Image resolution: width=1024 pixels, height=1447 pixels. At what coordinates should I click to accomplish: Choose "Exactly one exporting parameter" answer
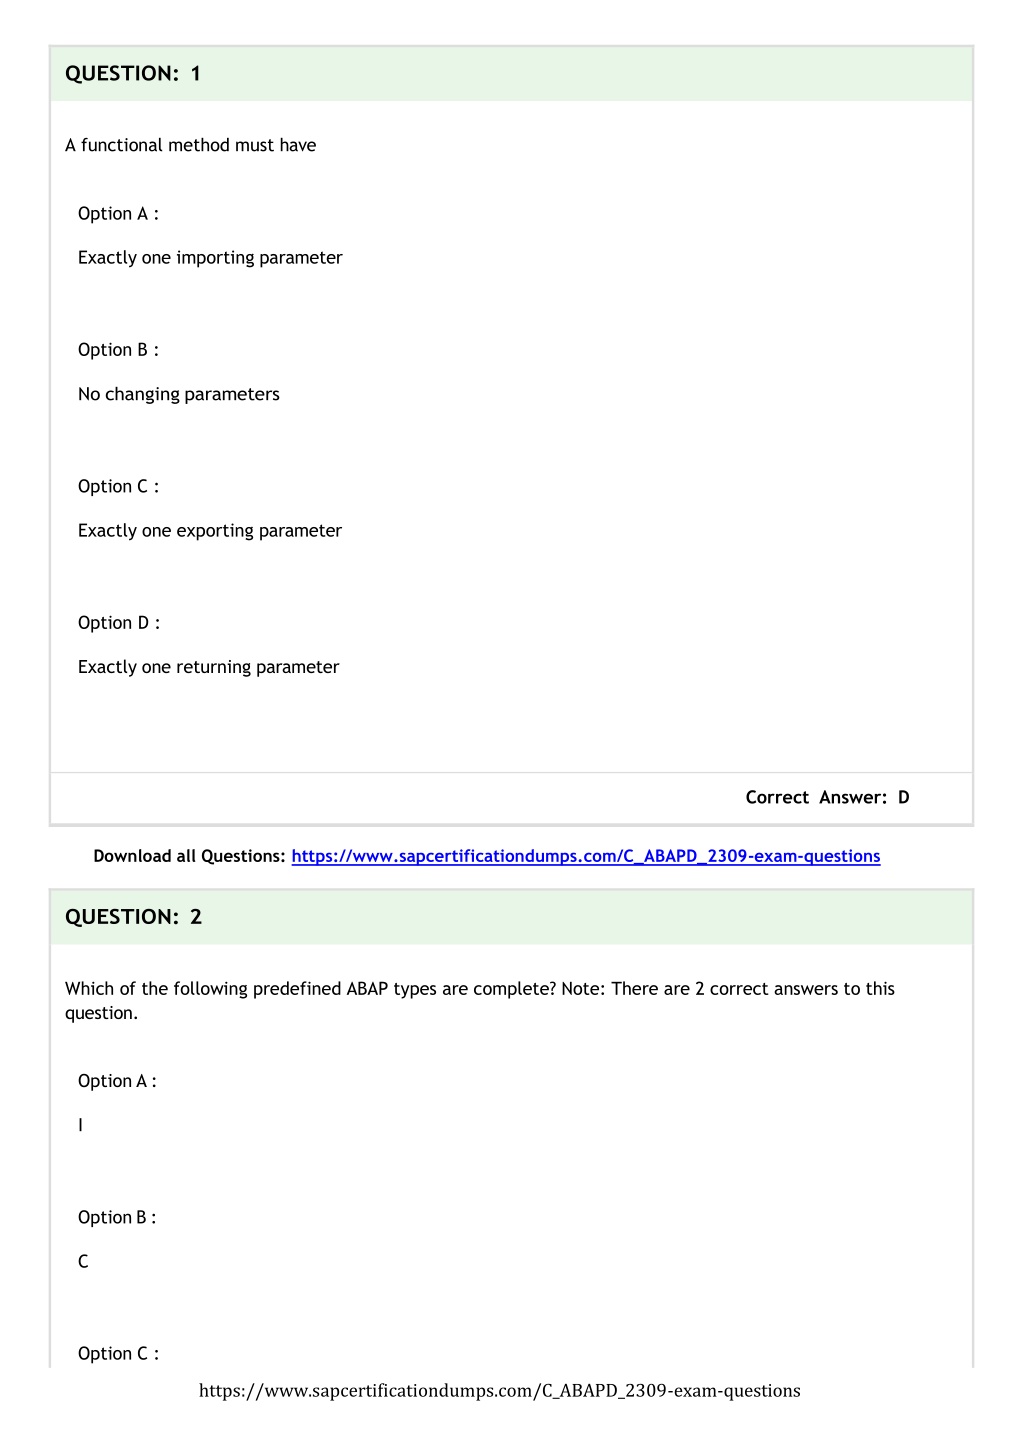(x=210, y=531)
